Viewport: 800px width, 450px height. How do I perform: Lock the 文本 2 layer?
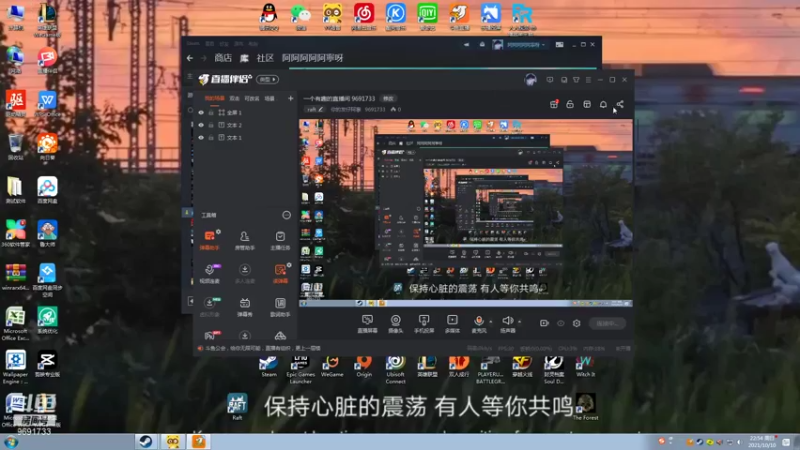click(x=211, y=125)
